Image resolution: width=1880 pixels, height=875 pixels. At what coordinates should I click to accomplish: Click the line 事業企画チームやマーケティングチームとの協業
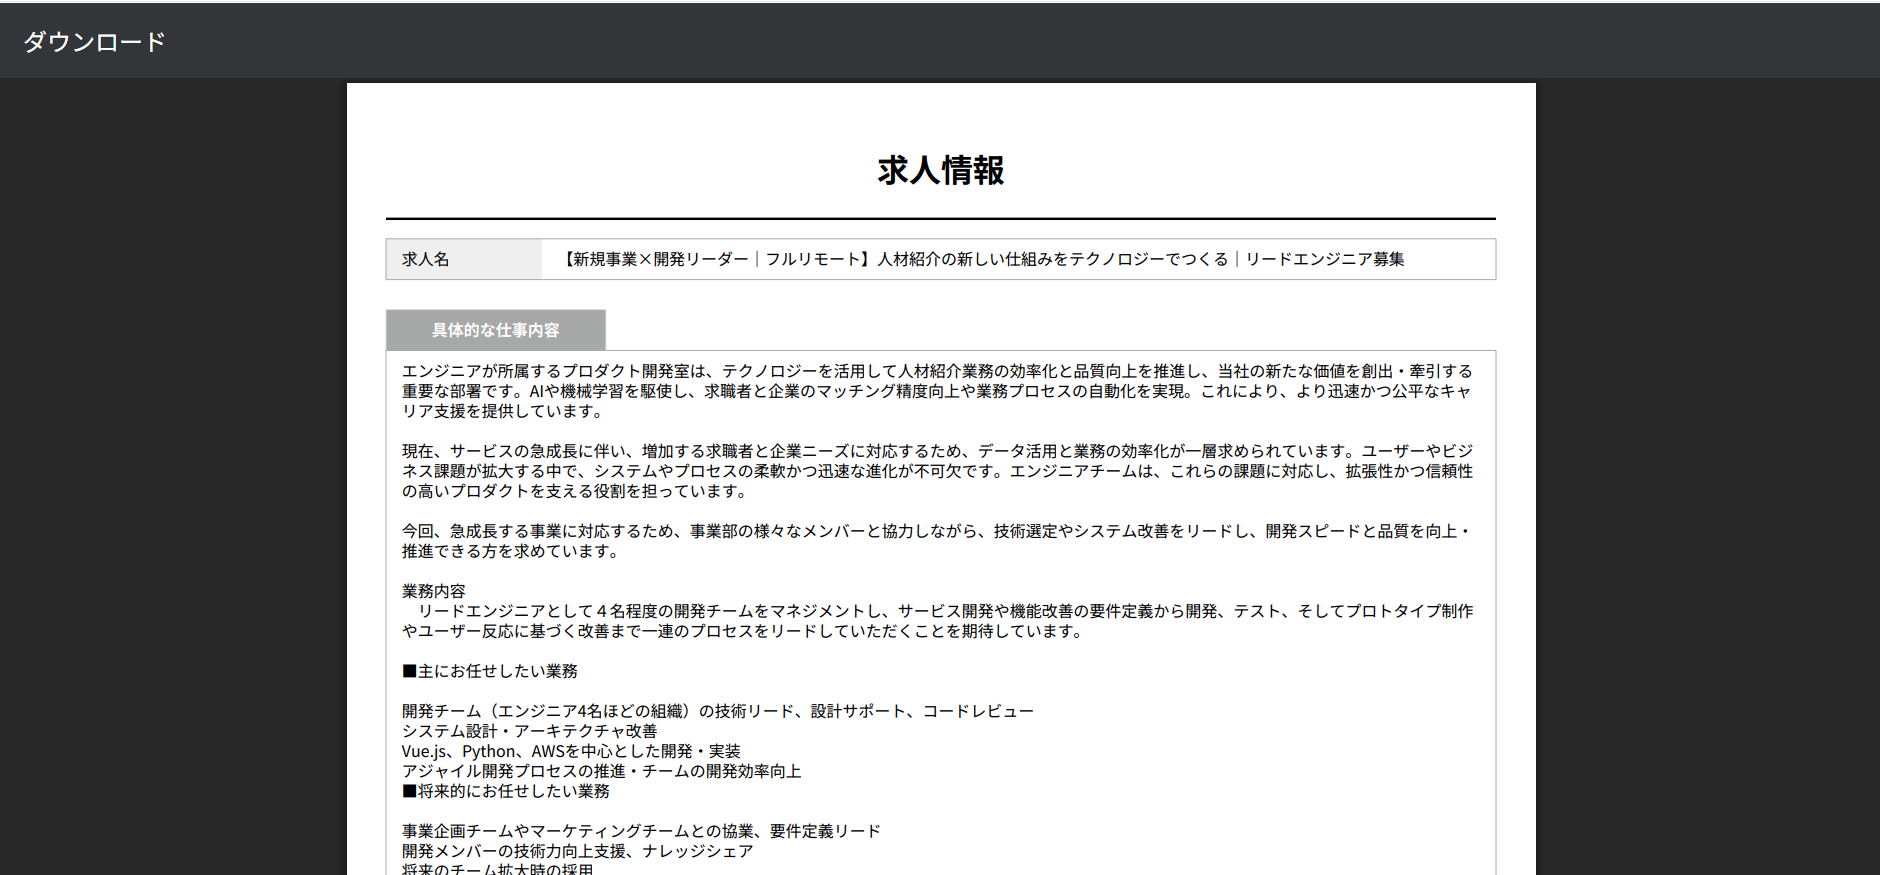pos(642,831)
